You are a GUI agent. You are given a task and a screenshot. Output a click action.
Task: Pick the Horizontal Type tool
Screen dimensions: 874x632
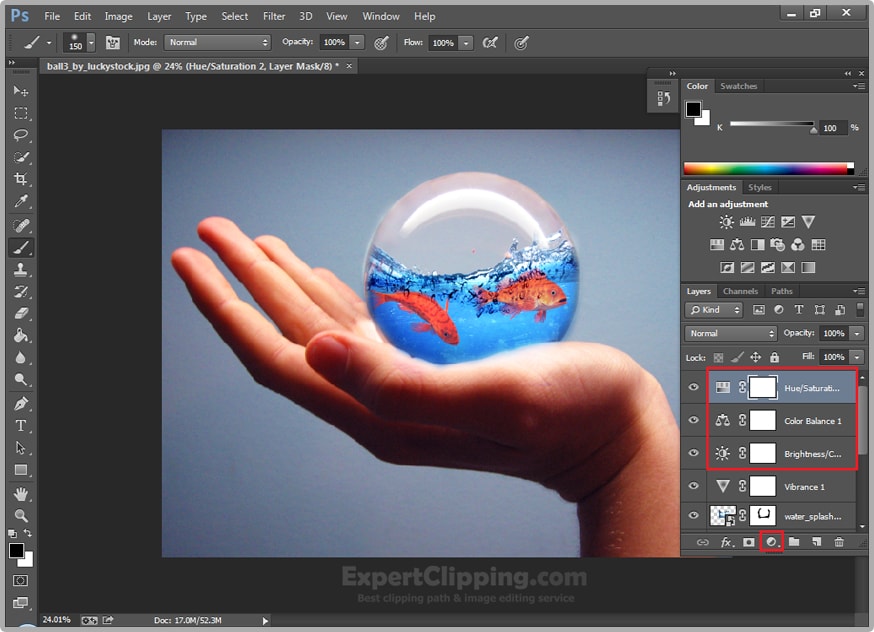pos(20,426)
